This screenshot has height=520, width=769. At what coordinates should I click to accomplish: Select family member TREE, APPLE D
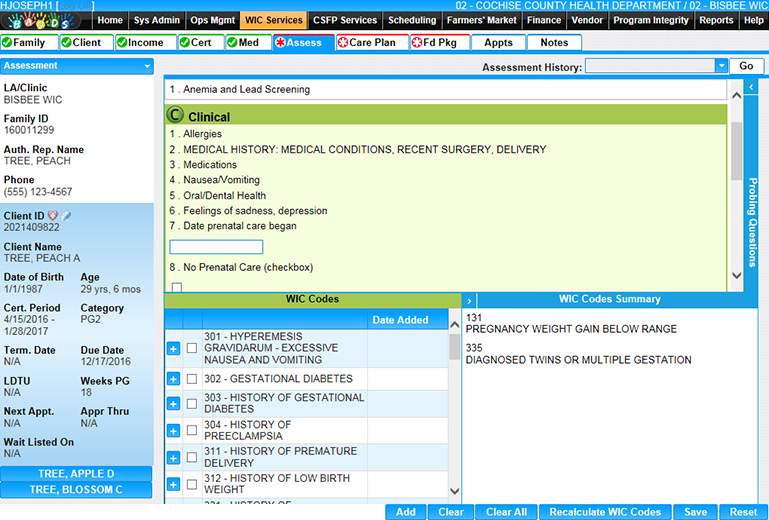coord(76,474)
